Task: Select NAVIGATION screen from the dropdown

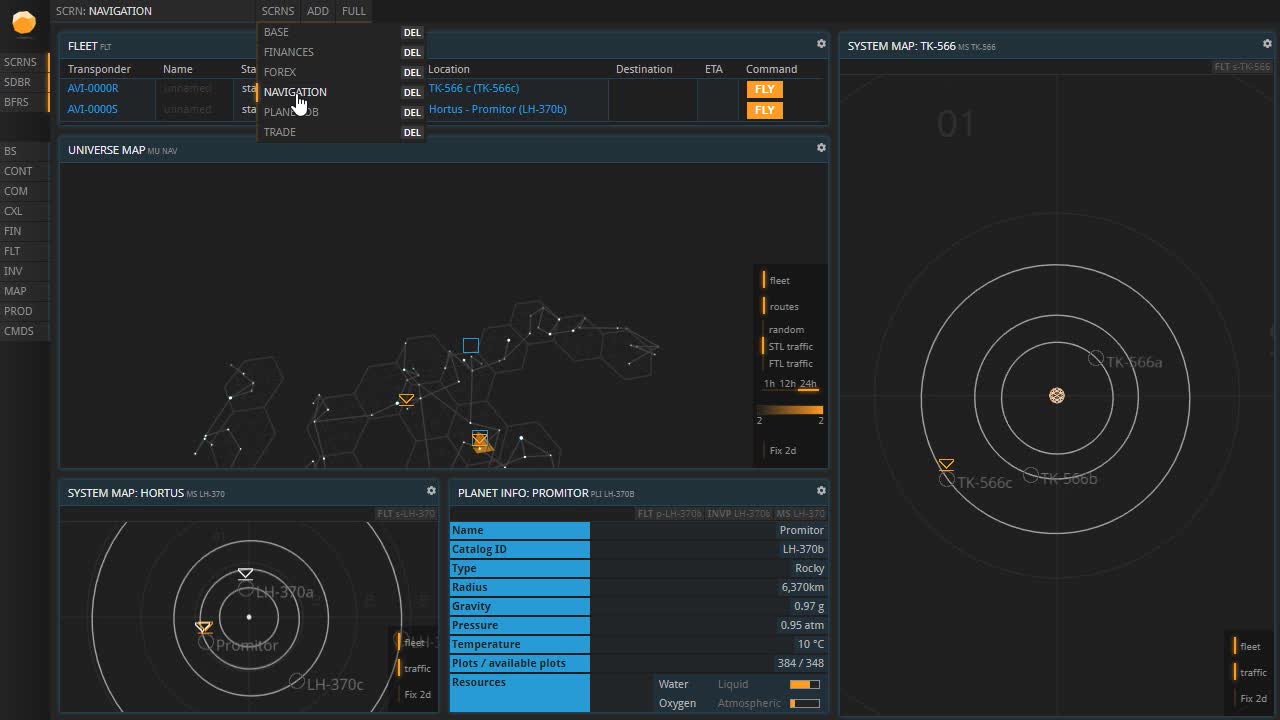Action: [295, 92]
